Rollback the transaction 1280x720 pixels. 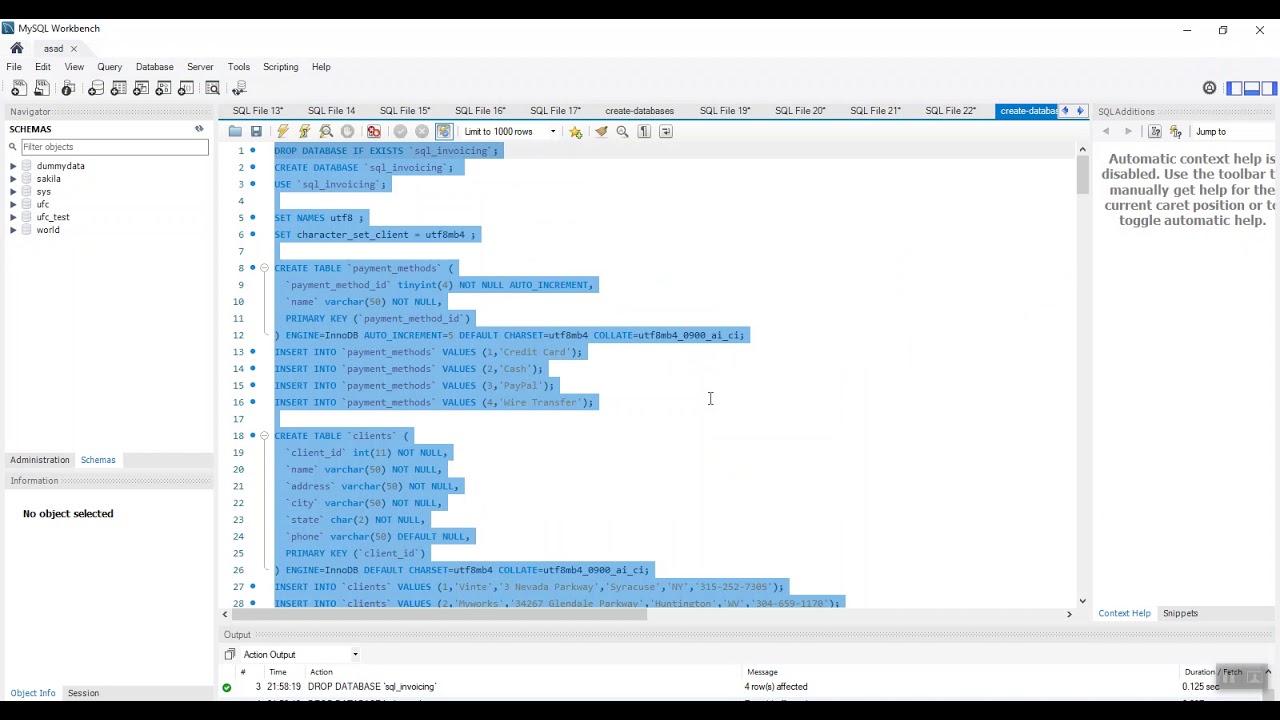[x=422, y=131]
